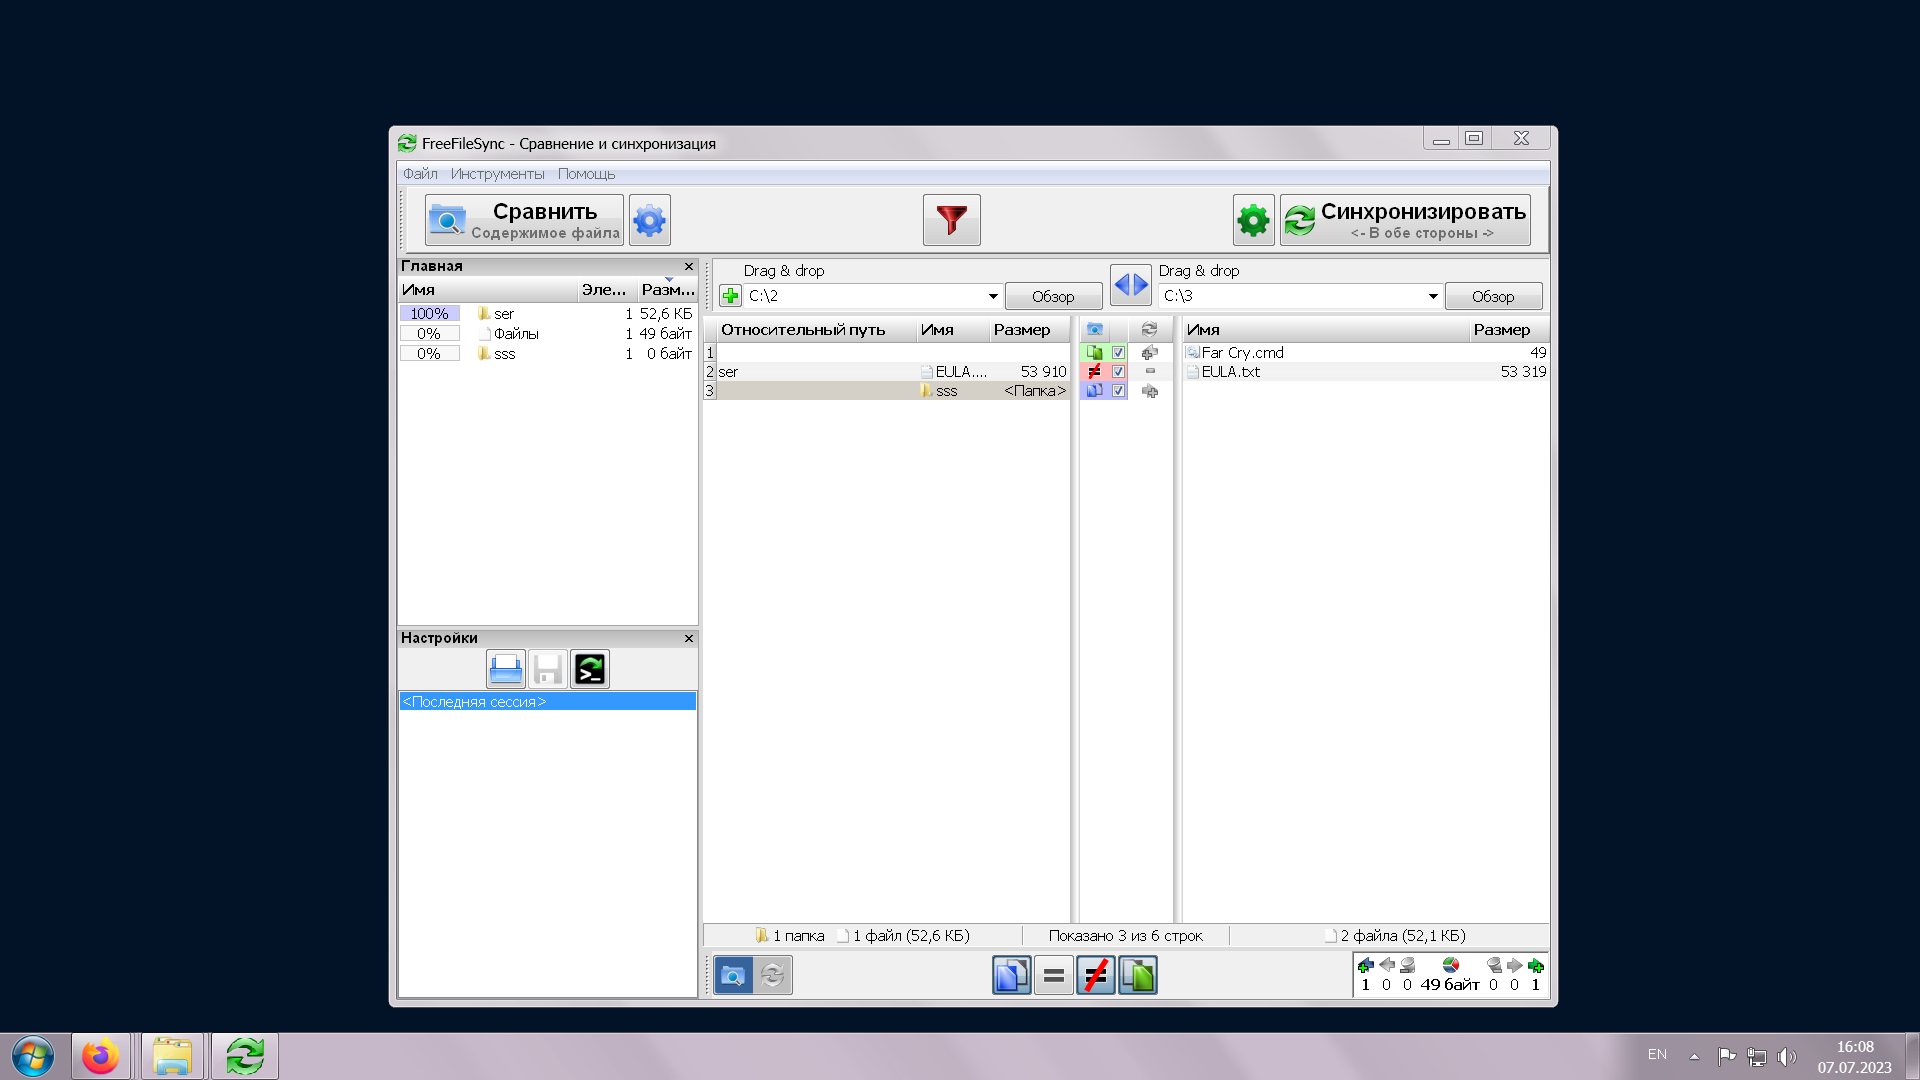Click the Синхронизировать button
1920x1080 pixels.
click(x=1405, y=220)
